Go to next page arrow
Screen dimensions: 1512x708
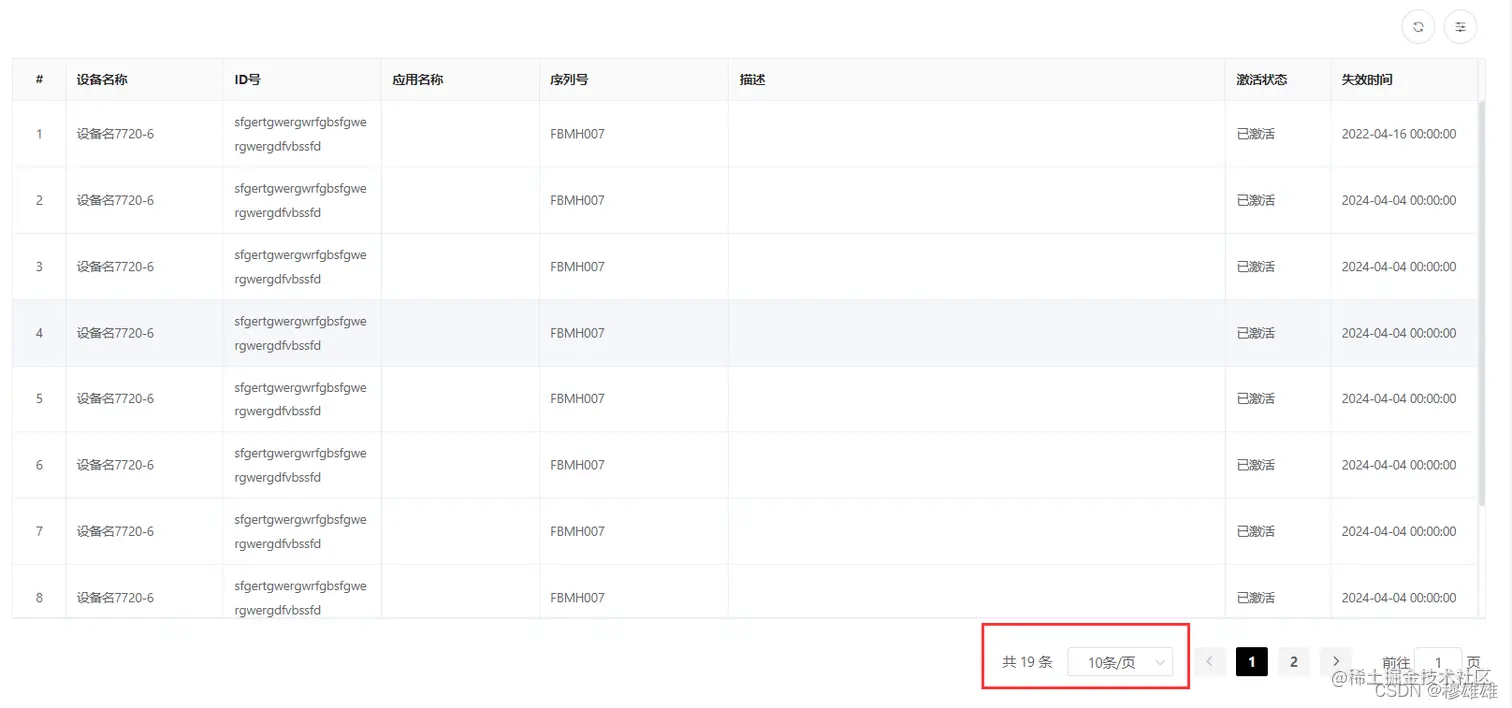click(x=1336, y=662)
